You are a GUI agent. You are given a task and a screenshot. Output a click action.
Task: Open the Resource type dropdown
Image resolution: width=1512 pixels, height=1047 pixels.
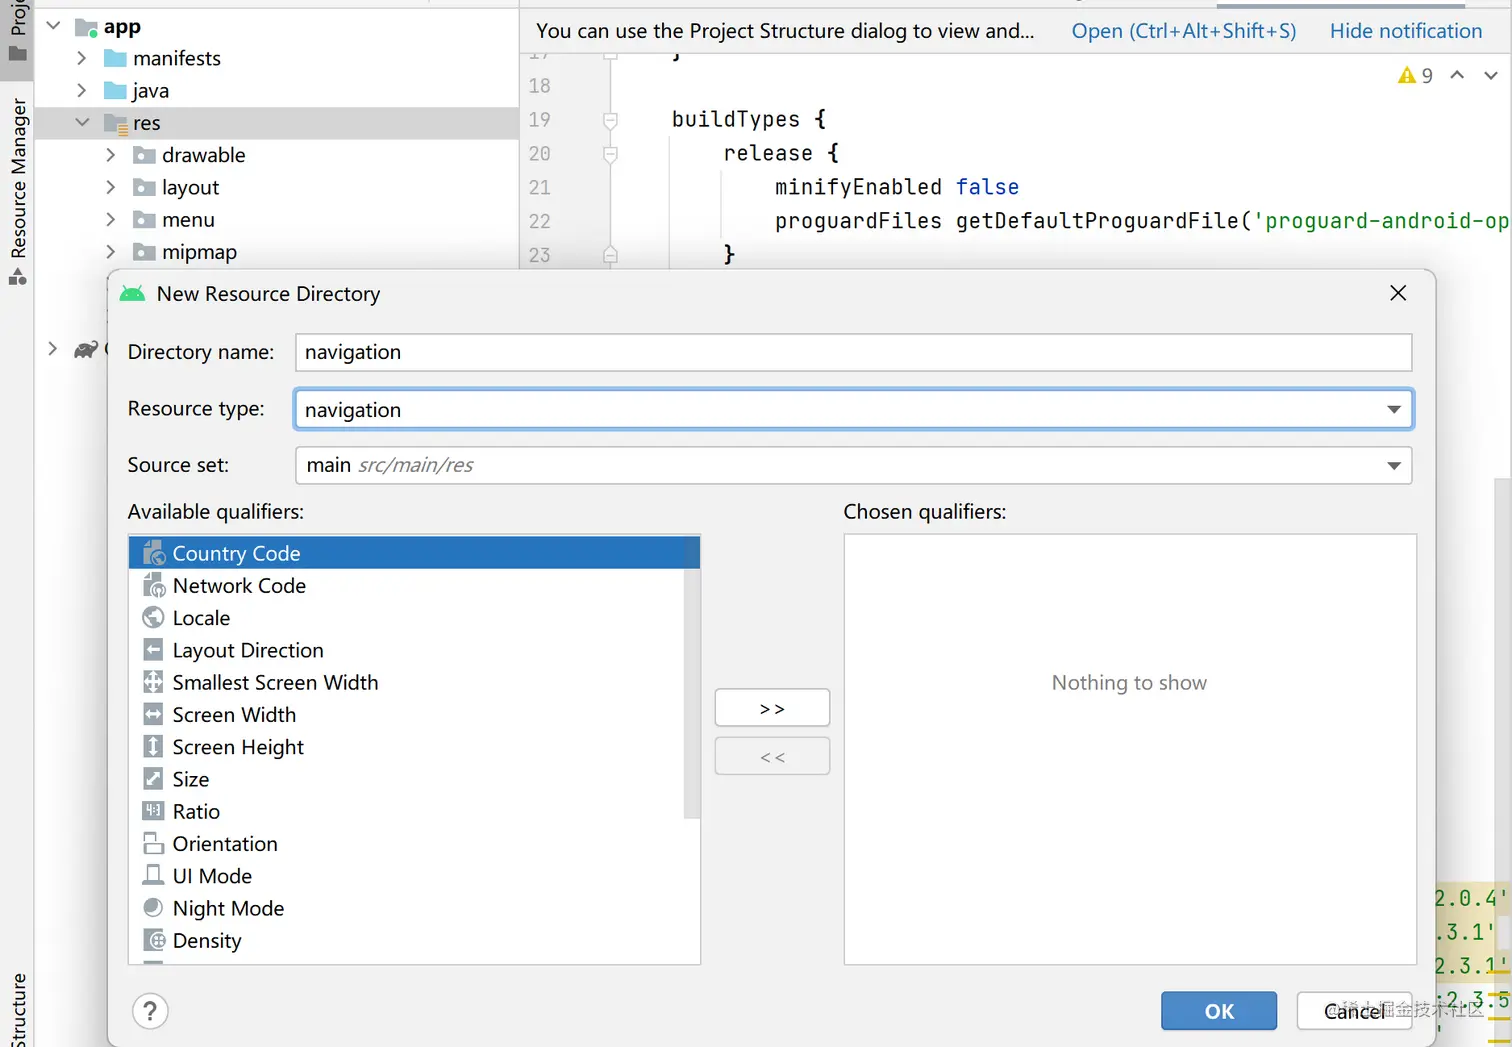tap(1393, 410)
